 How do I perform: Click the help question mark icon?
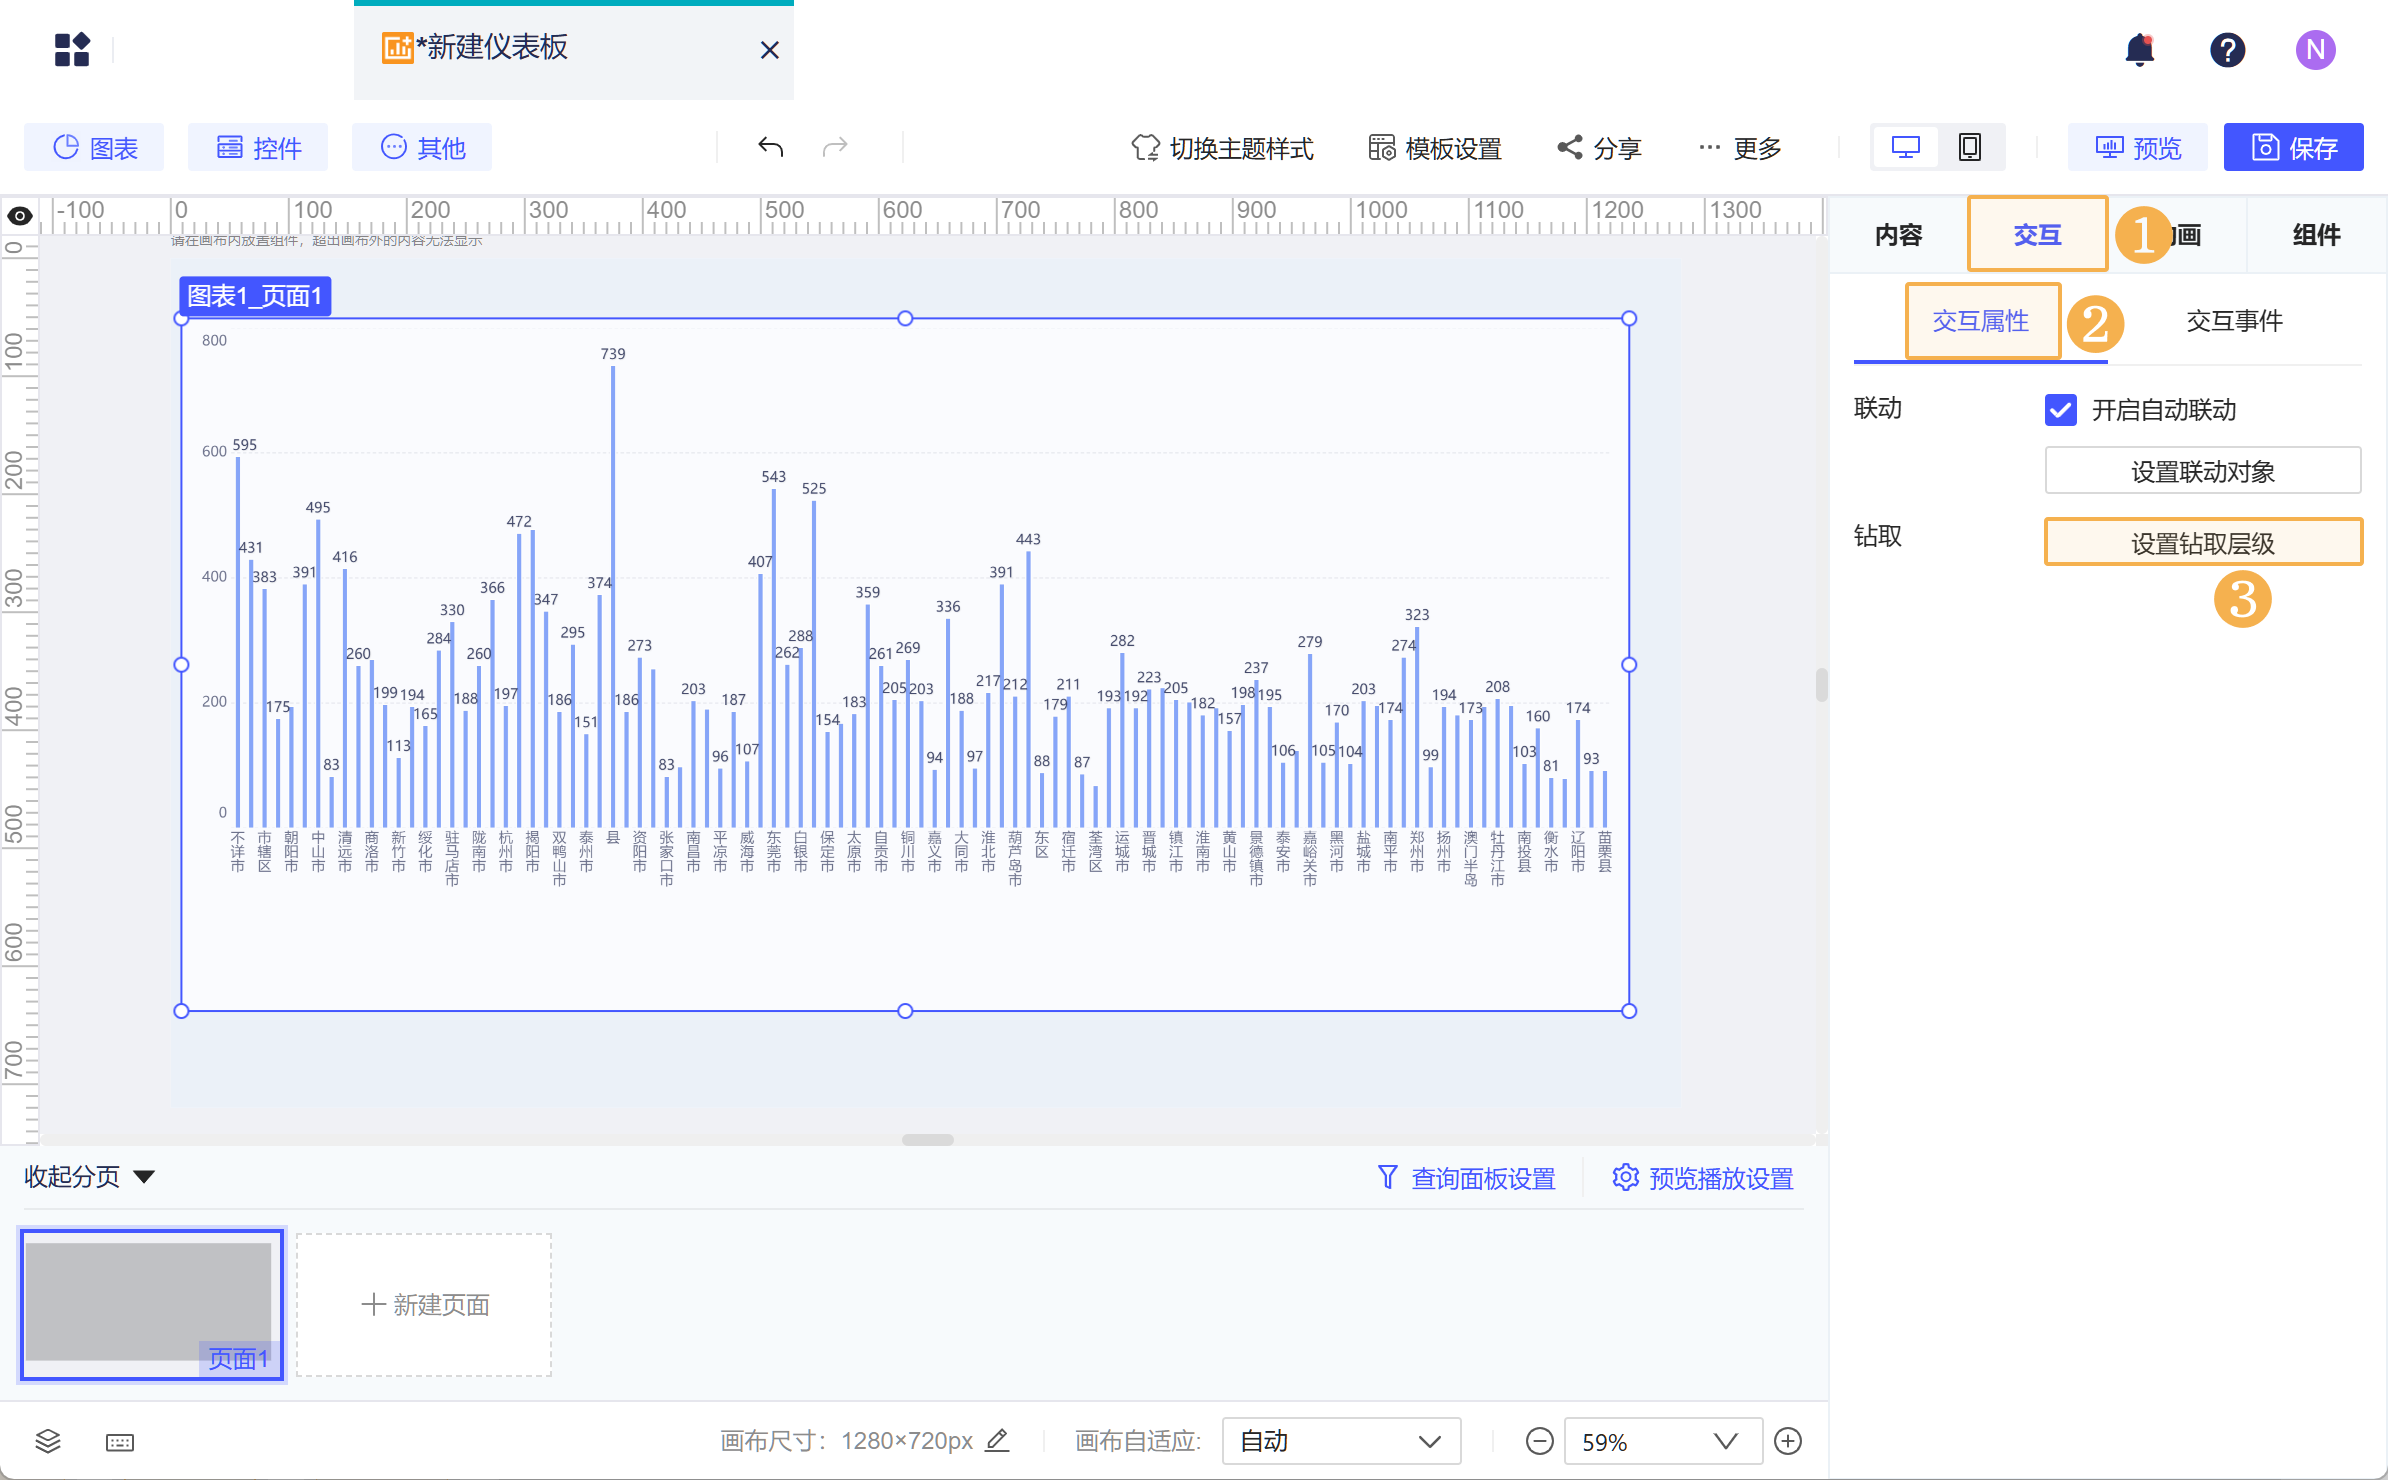2228,49
